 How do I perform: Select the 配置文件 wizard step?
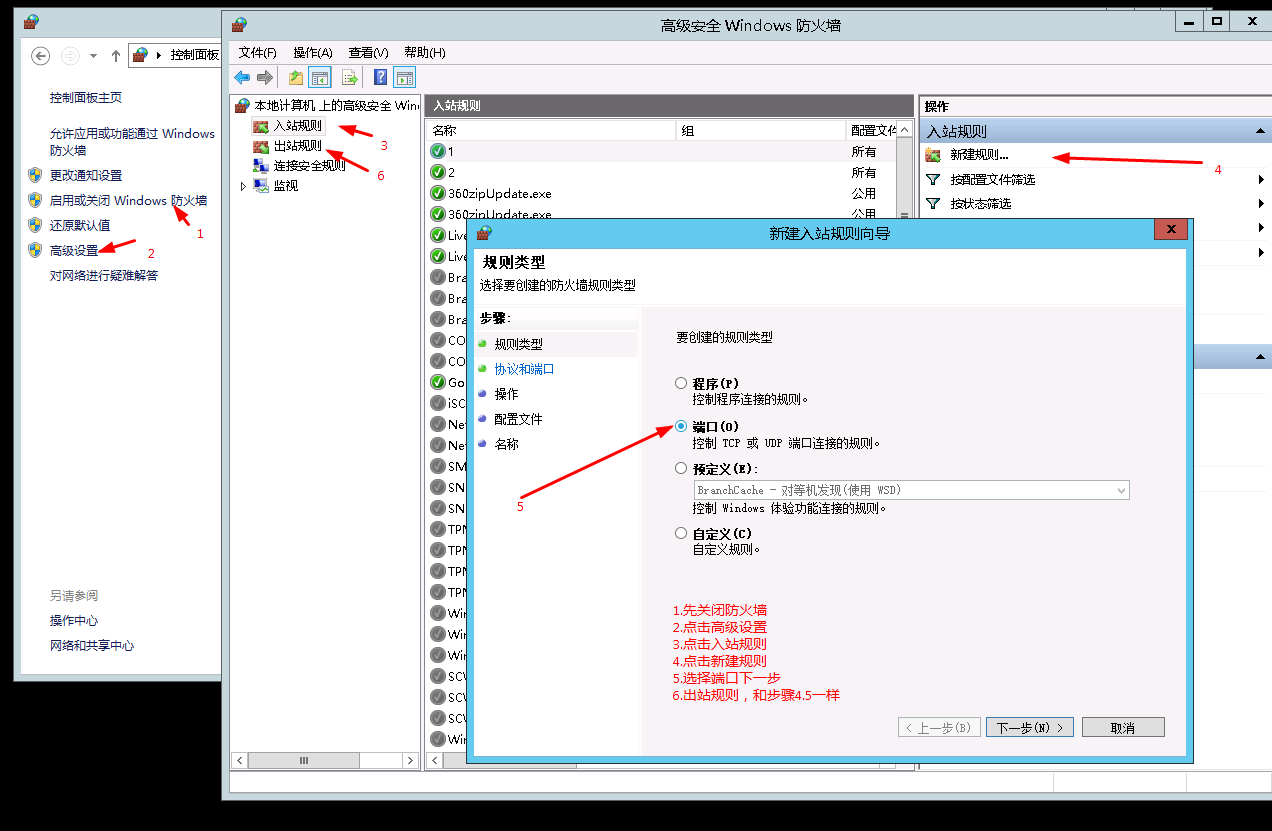point(518,419)
